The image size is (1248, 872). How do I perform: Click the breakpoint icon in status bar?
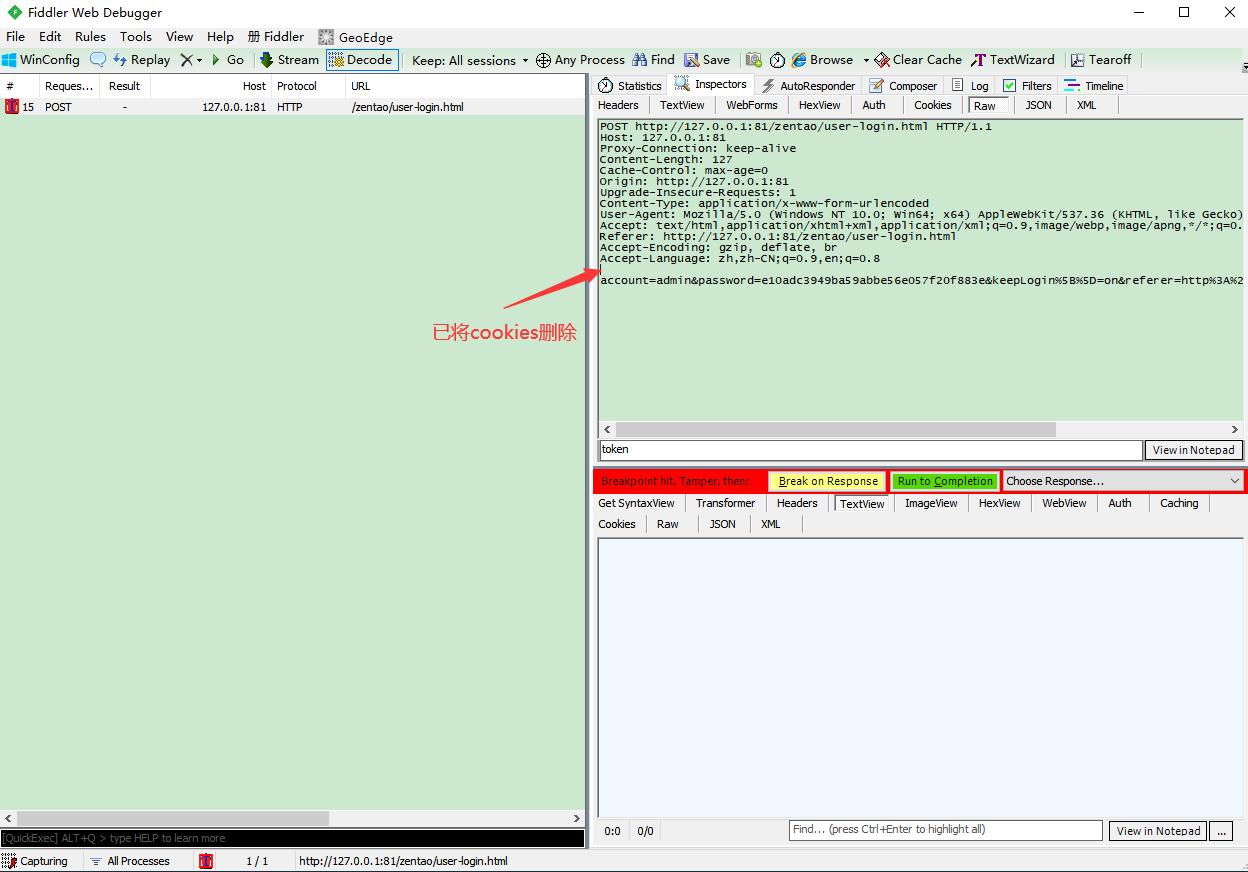tap(206, 861)
